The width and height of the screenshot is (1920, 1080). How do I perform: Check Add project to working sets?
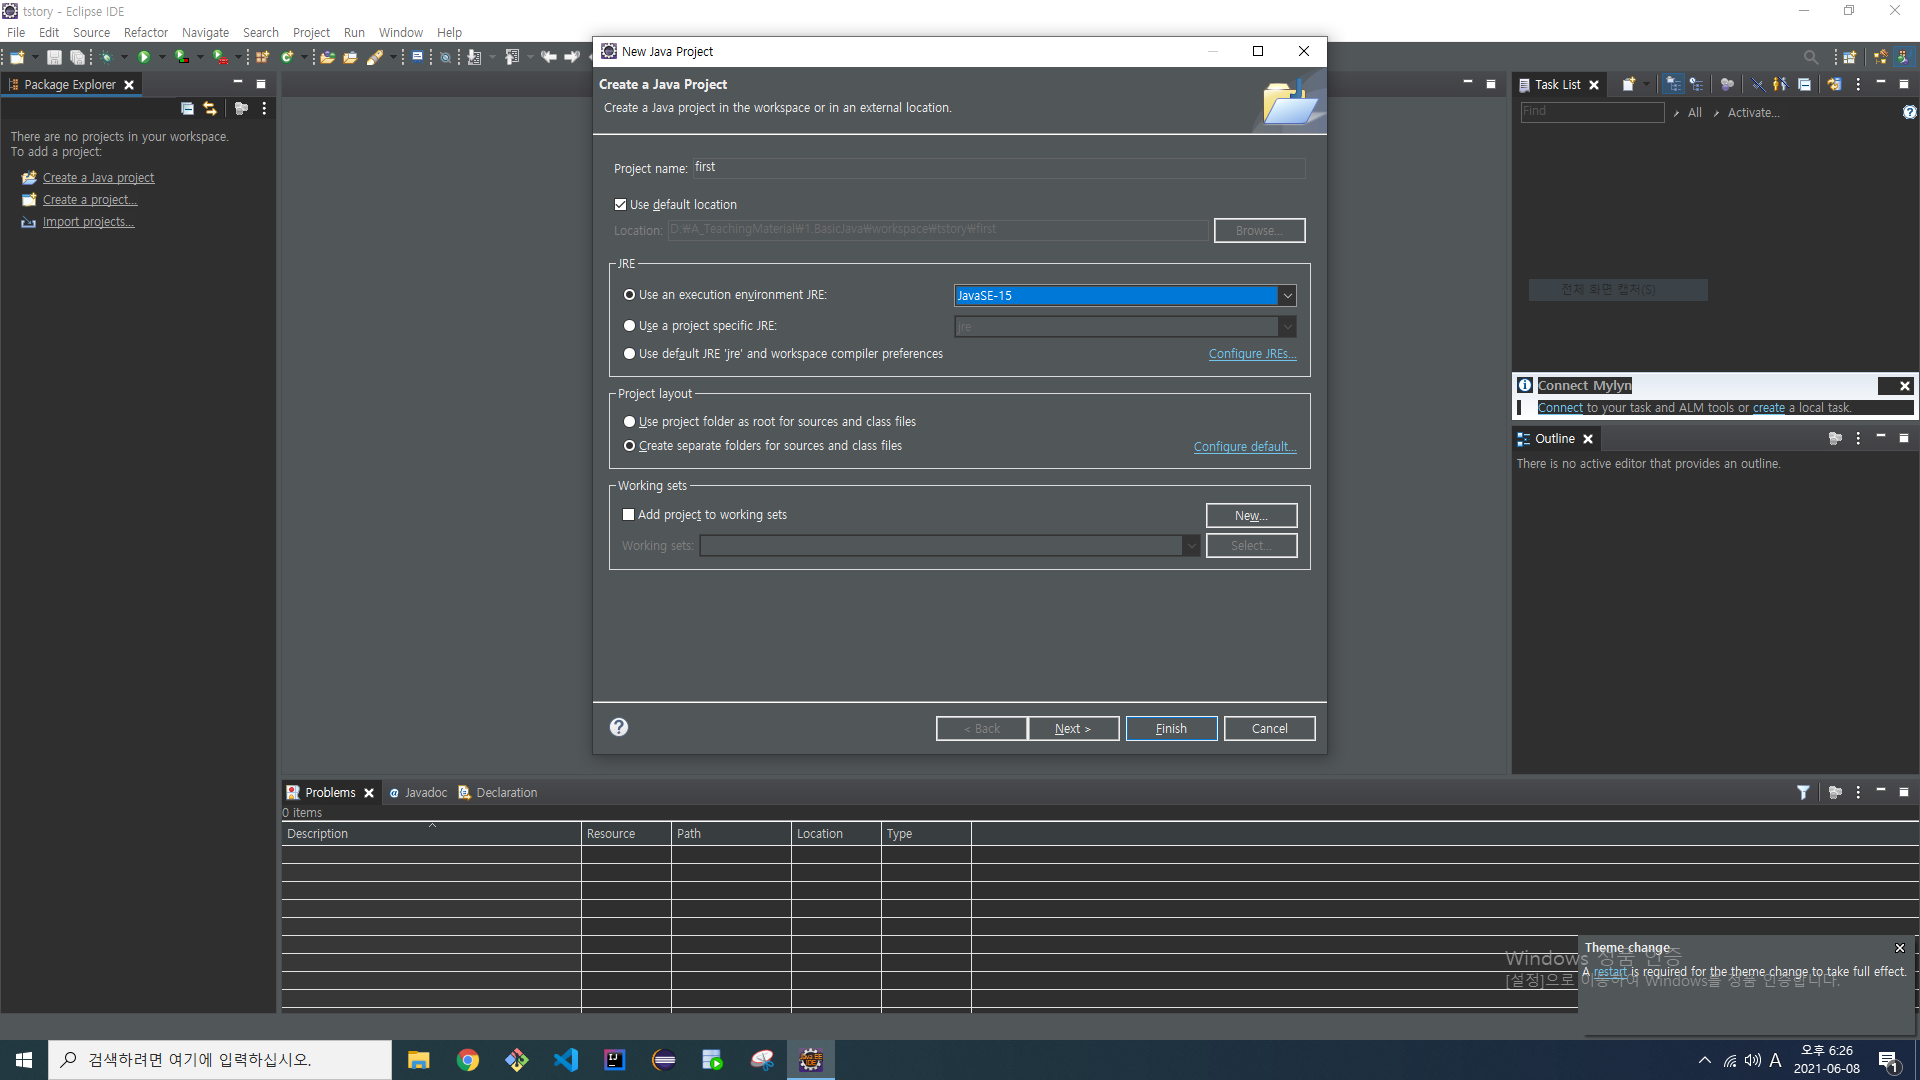pyautogui.click(x=628, y=515)
